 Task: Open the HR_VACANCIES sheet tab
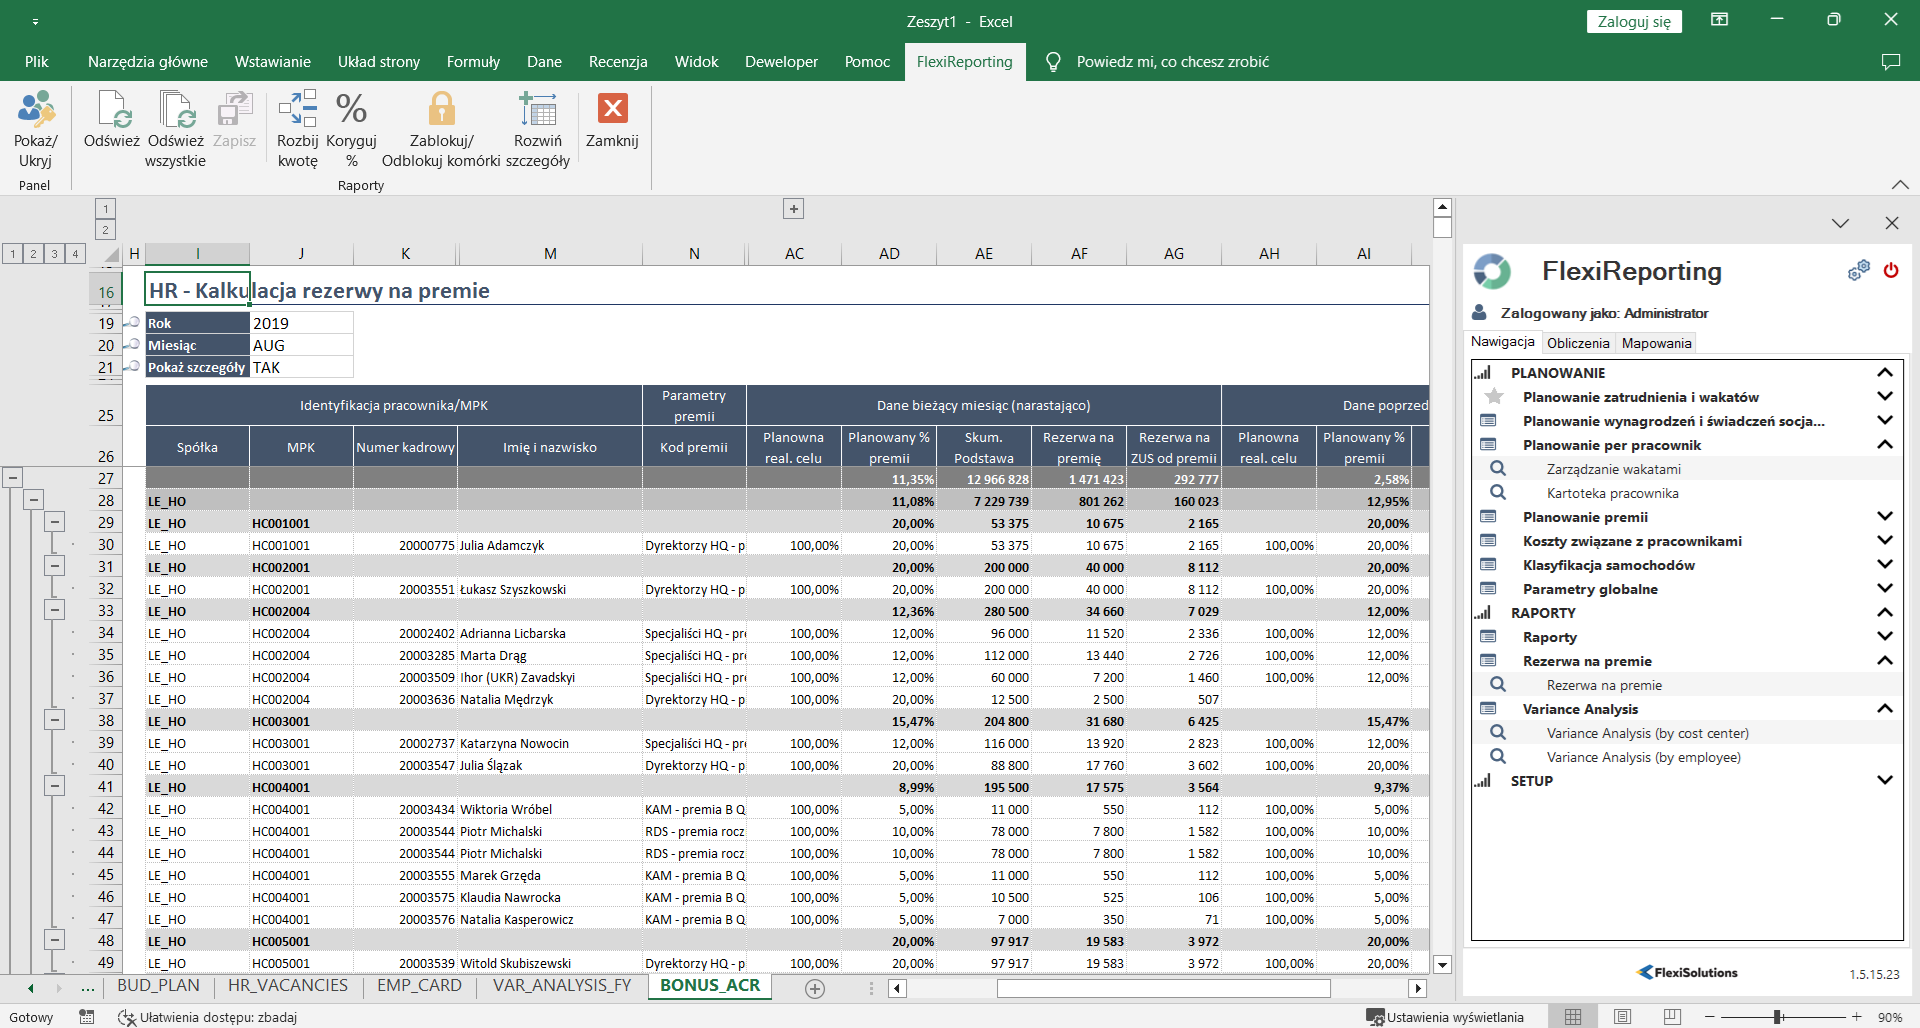tap(288, 986)
